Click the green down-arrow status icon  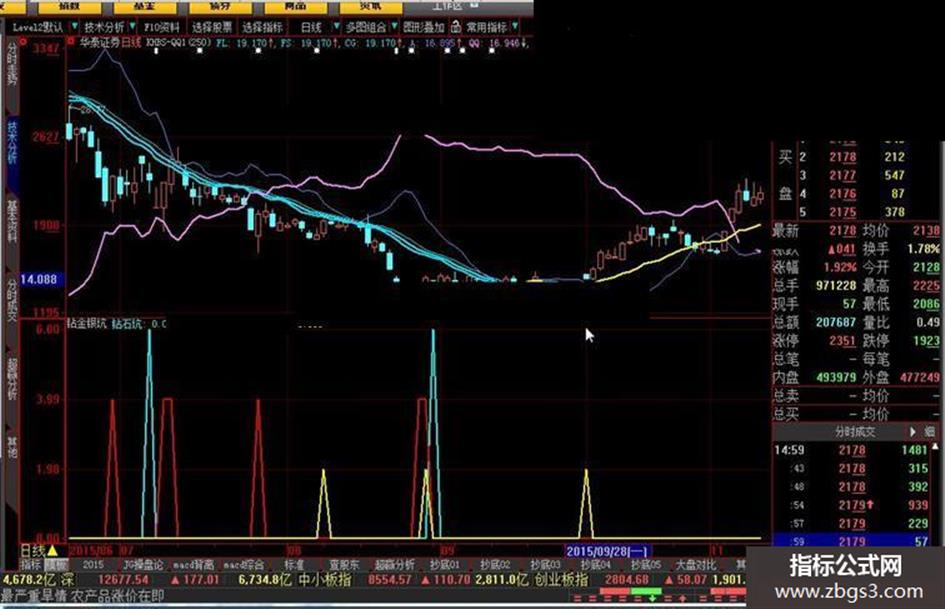[651, 598]
